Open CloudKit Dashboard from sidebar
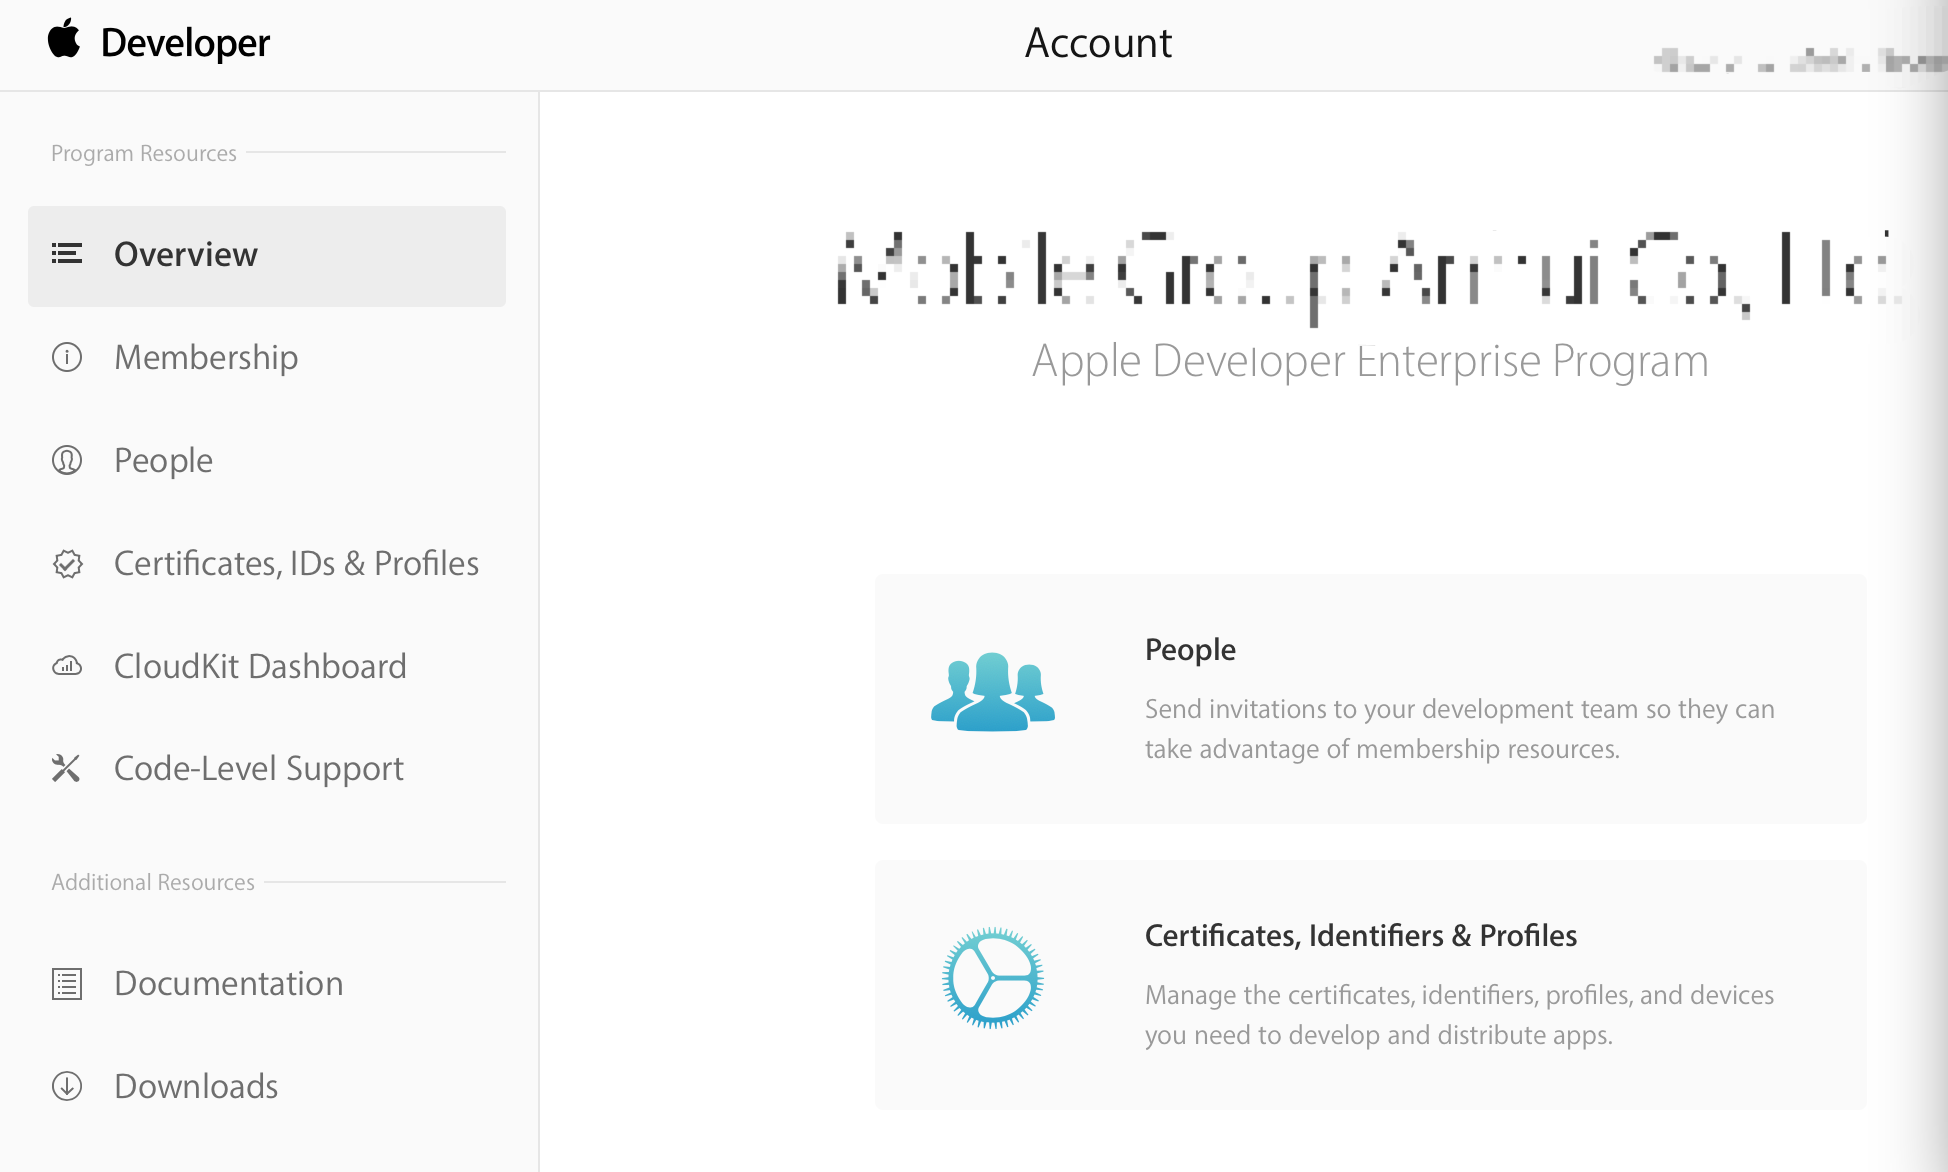This screenshot has width=1948, height=1172. point(260,667)
